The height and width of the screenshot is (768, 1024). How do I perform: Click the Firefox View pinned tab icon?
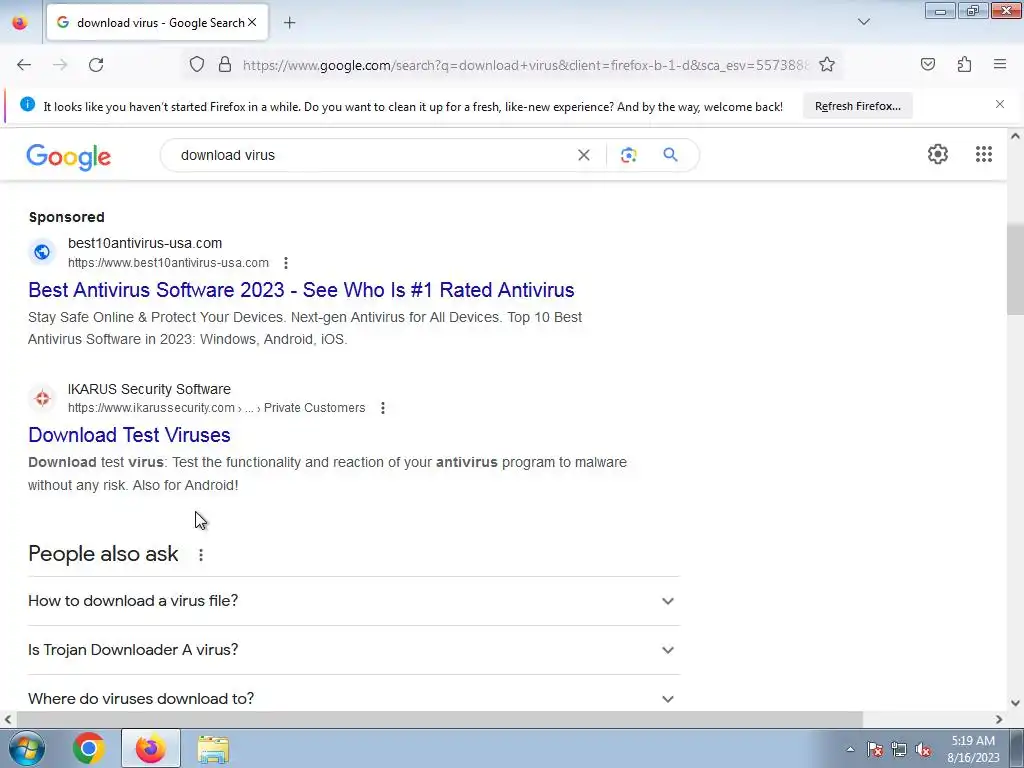[20, 23]
